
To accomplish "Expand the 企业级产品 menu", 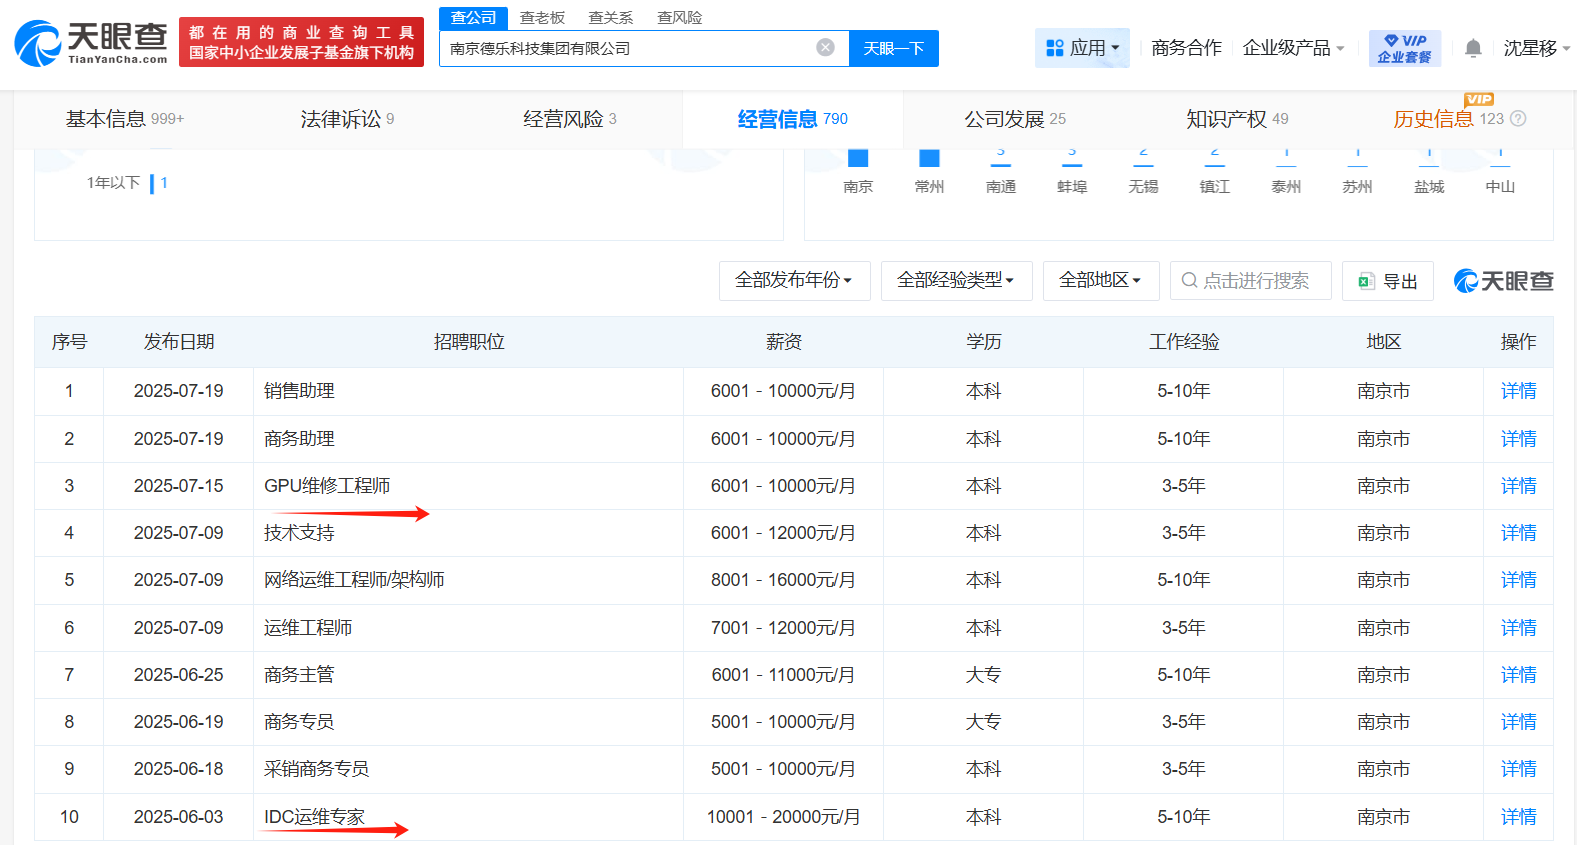I will (1293, 48).
